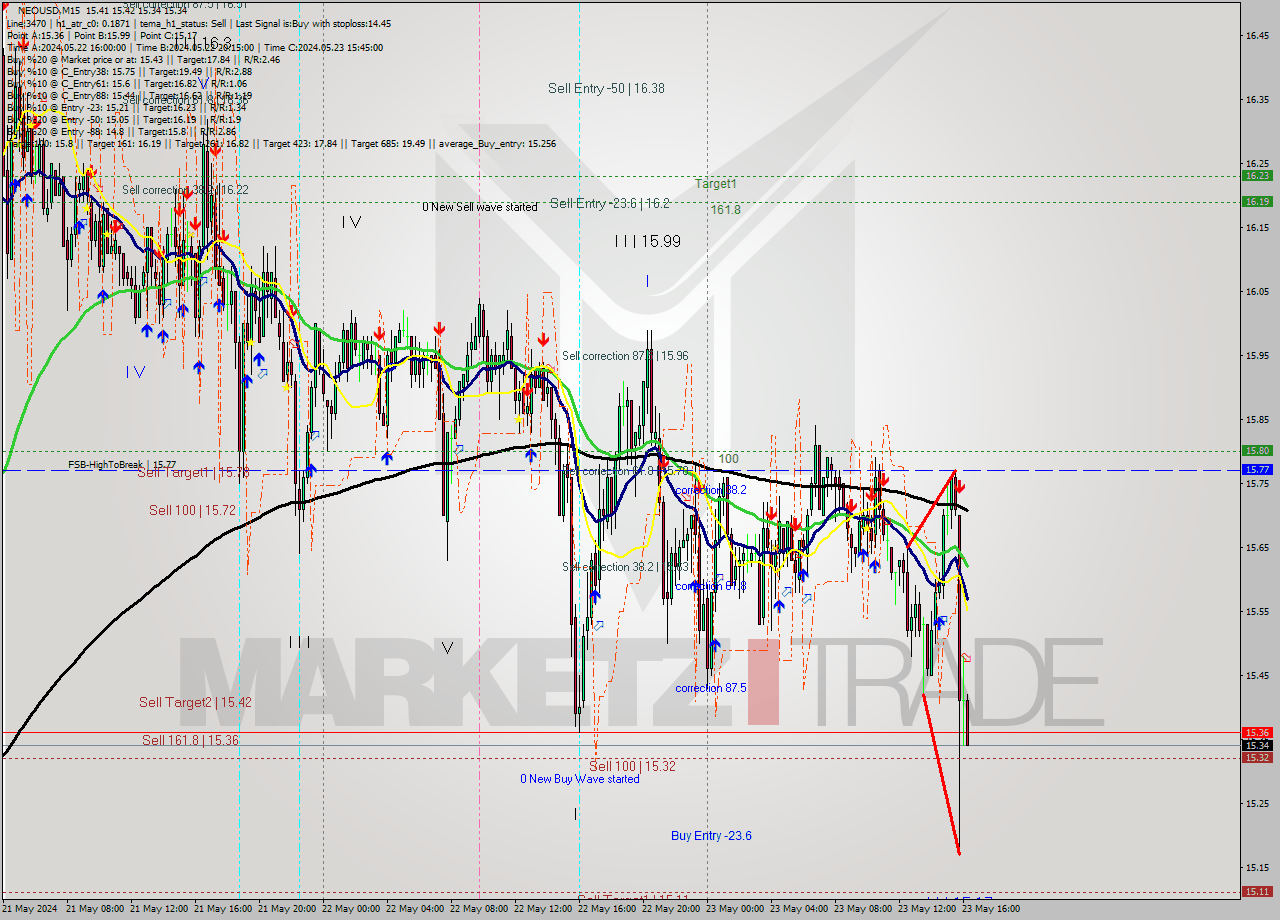The image size is (1280, 920).
Task: Click the '0 New Buy Wave started' label
Action: pos(580,779)
